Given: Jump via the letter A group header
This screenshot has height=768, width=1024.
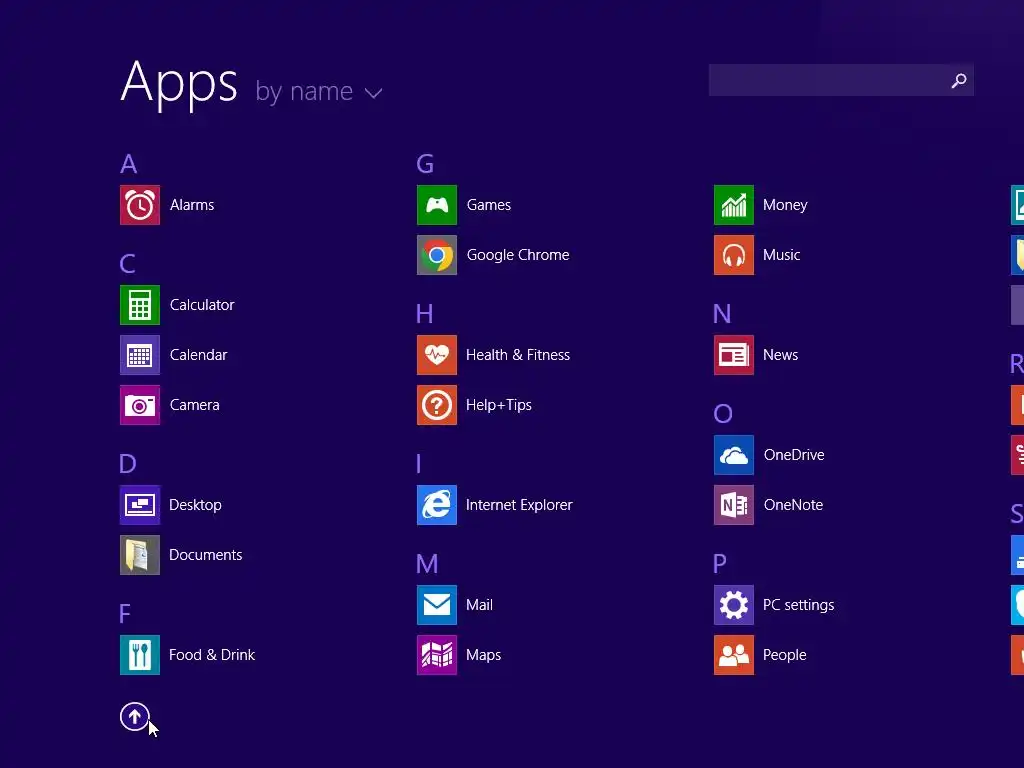Looking at the screenshot, I should coord(129,164).
